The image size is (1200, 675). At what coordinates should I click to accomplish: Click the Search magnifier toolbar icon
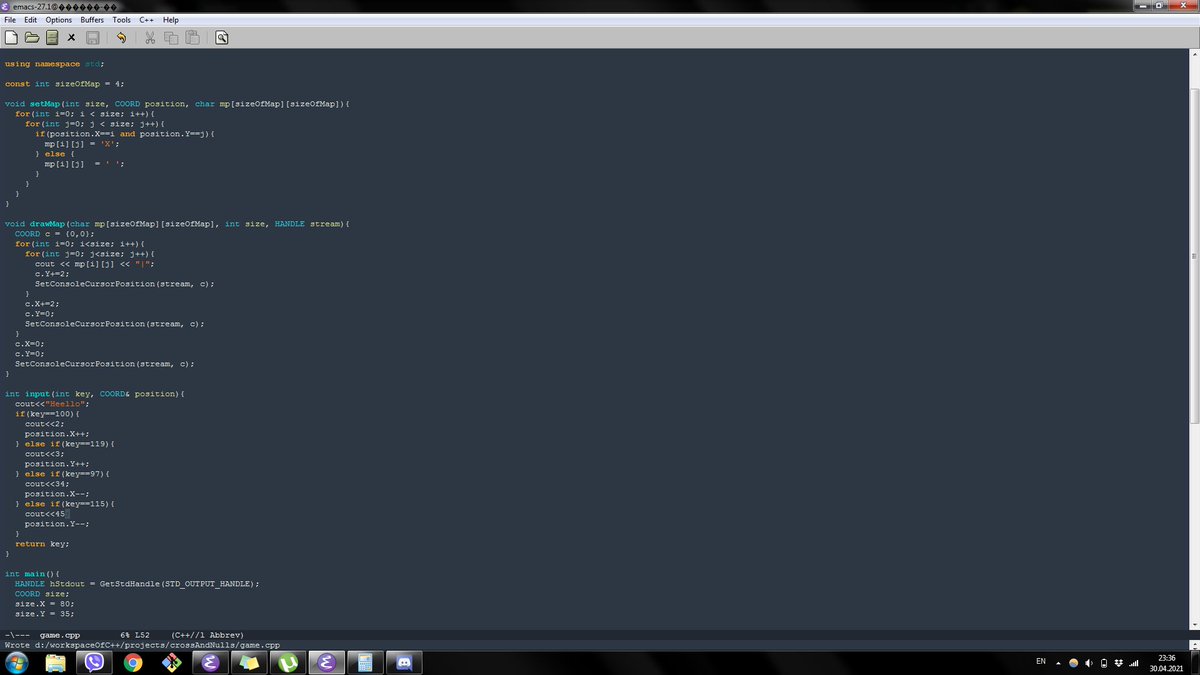(221, 38)
